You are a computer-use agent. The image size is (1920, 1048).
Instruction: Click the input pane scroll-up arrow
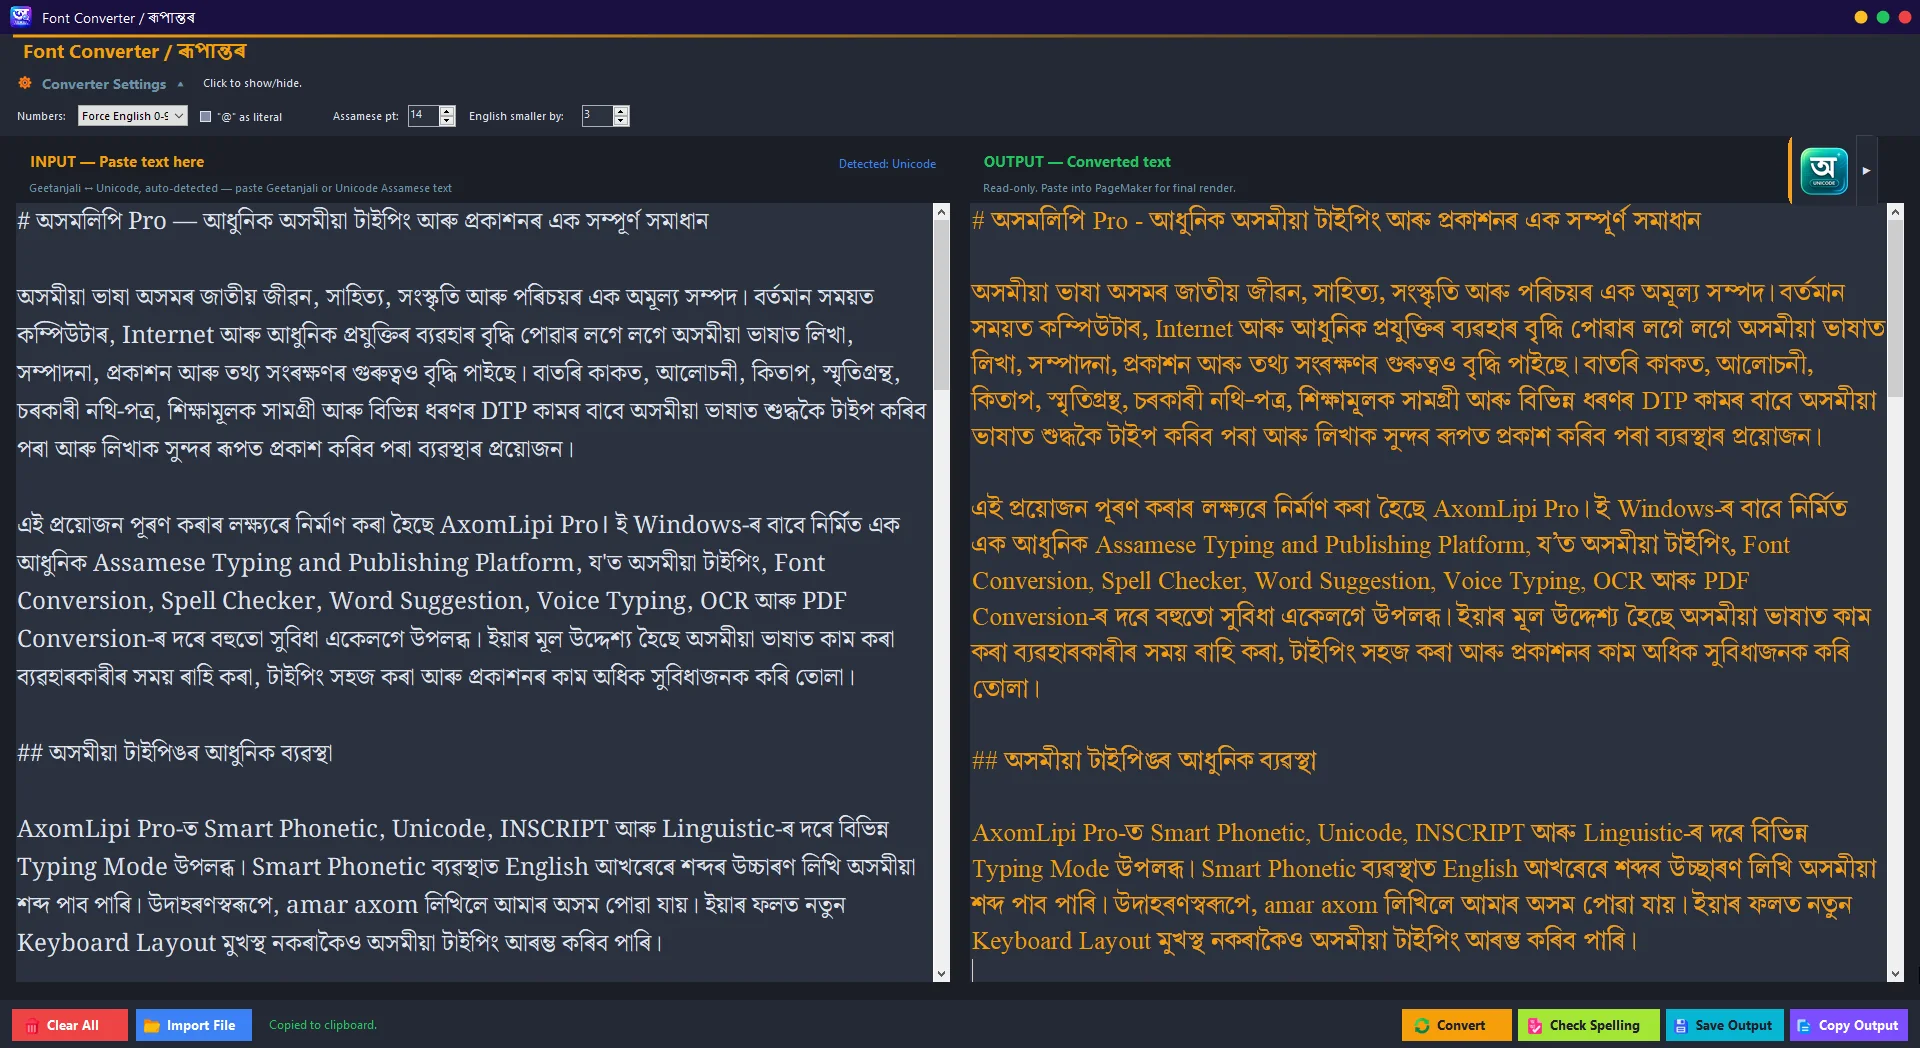[x=941, y=212]
